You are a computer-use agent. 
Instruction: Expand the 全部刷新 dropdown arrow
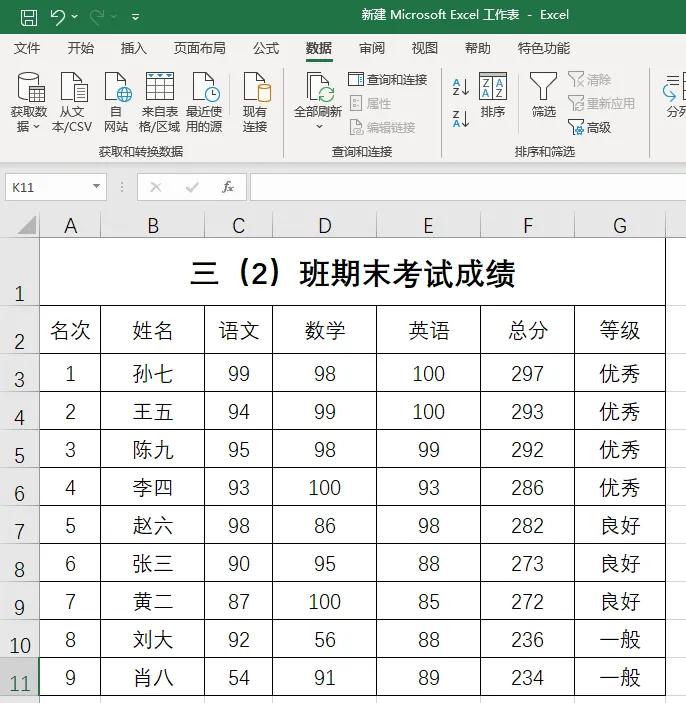(319, 126)
